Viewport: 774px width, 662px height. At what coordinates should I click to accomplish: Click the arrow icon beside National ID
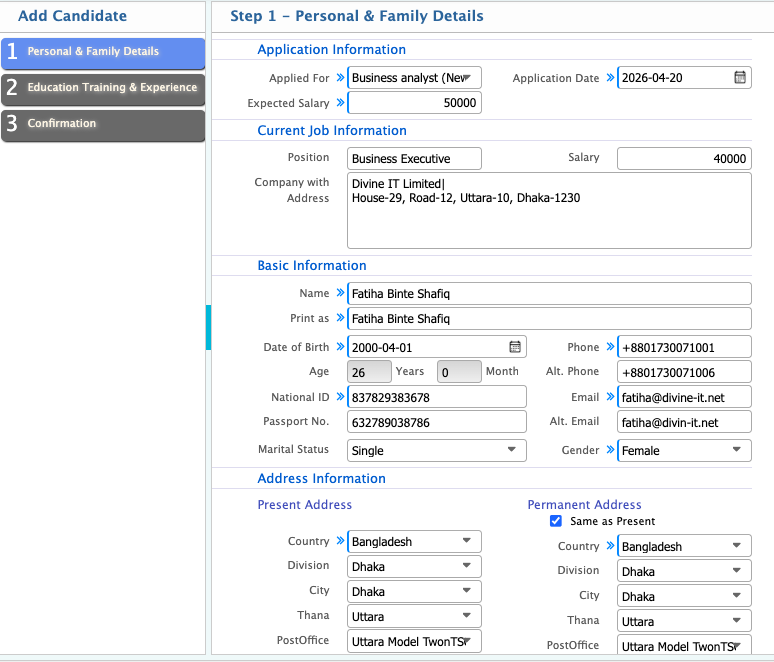point(340,397)
